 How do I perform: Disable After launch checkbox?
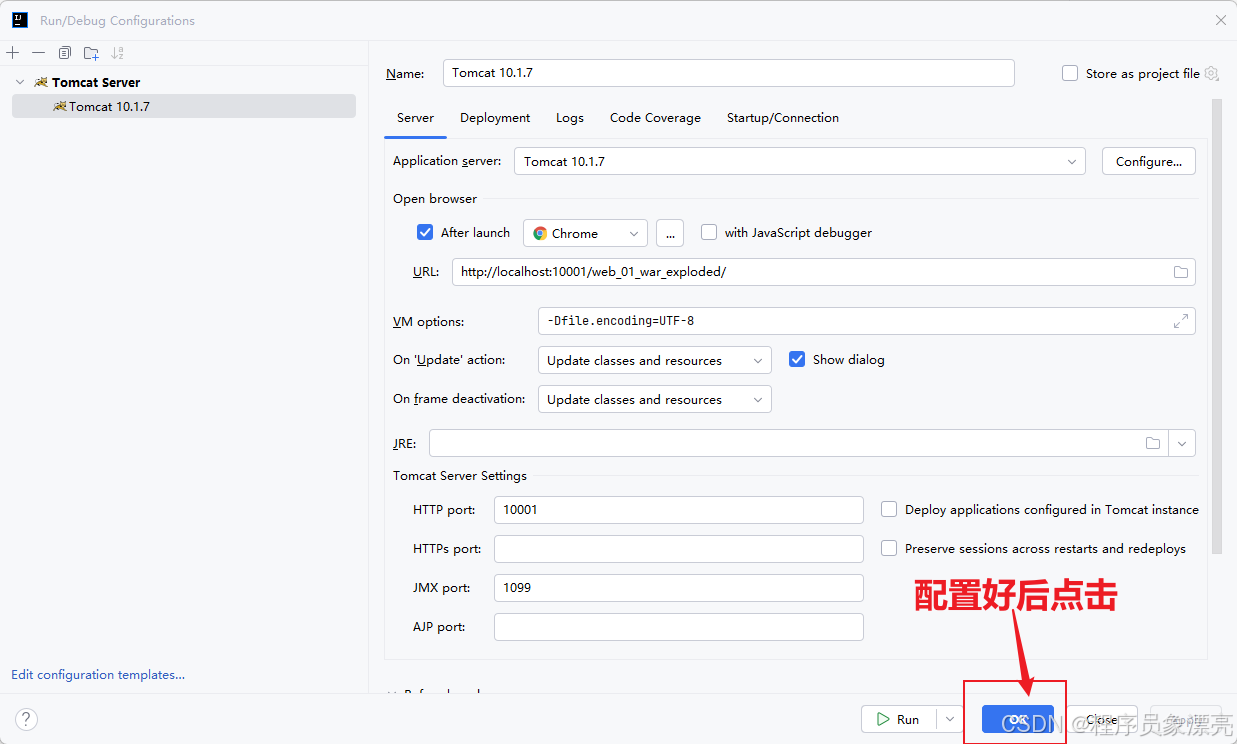(x=425, y=232)
